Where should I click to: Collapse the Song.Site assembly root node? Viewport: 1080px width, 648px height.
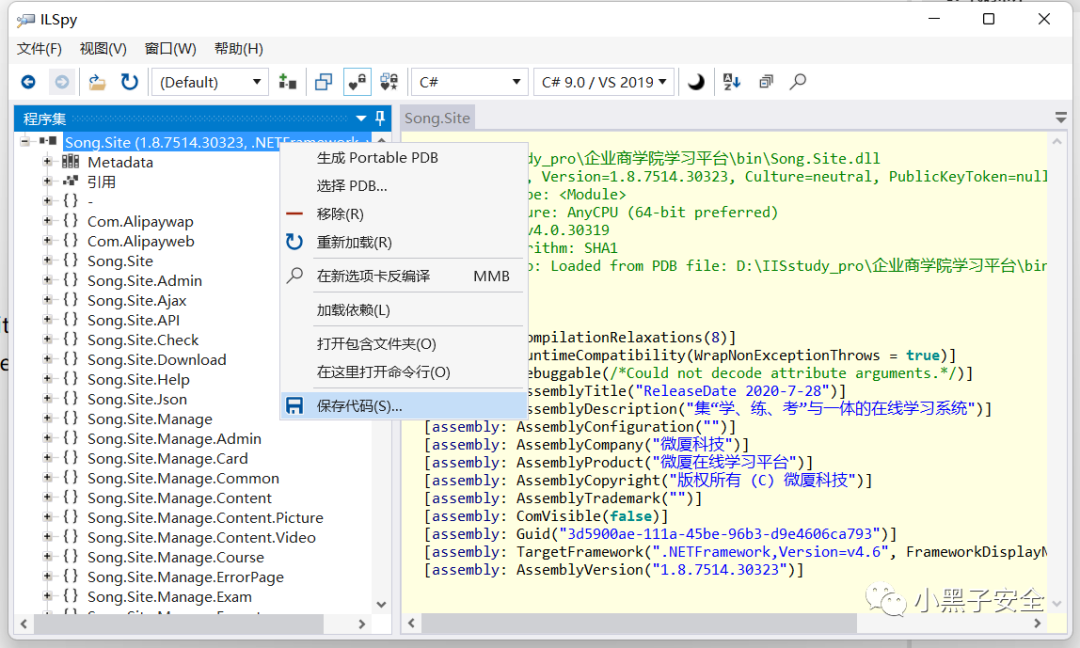[25, 141]
